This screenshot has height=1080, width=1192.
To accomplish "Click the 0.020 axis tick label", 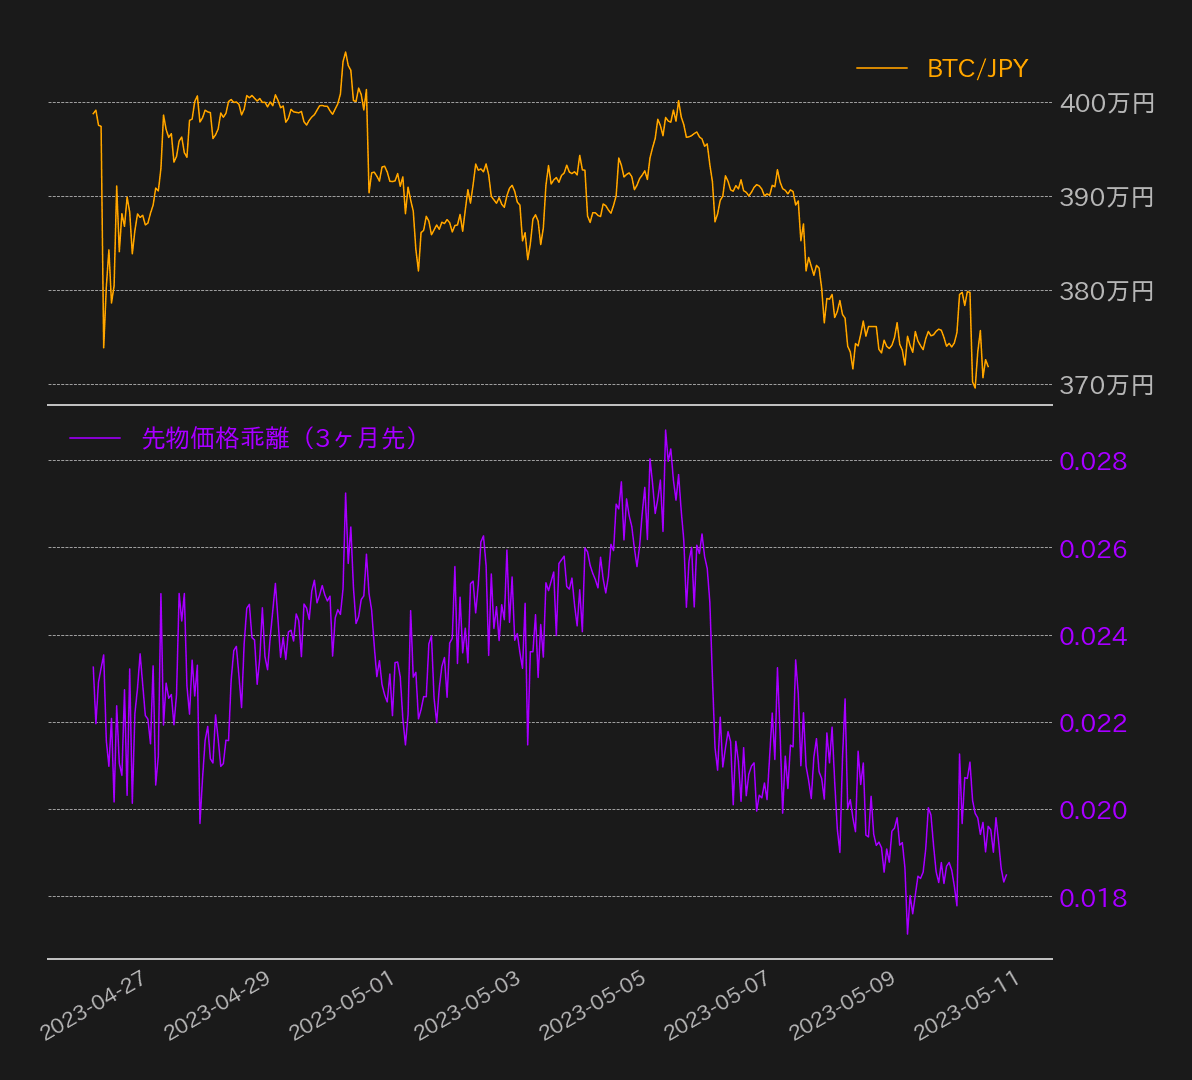I will pos(1093,810).
